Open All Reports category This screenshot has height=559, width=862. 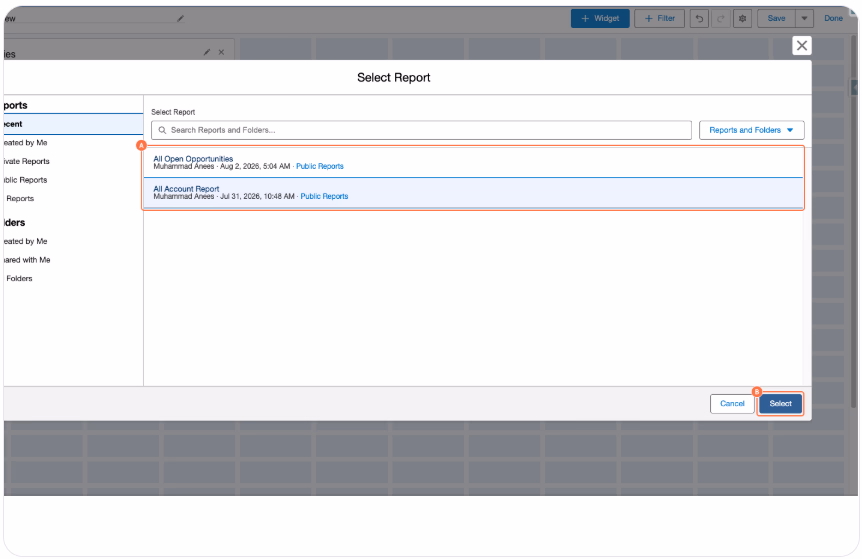(20, 199)
